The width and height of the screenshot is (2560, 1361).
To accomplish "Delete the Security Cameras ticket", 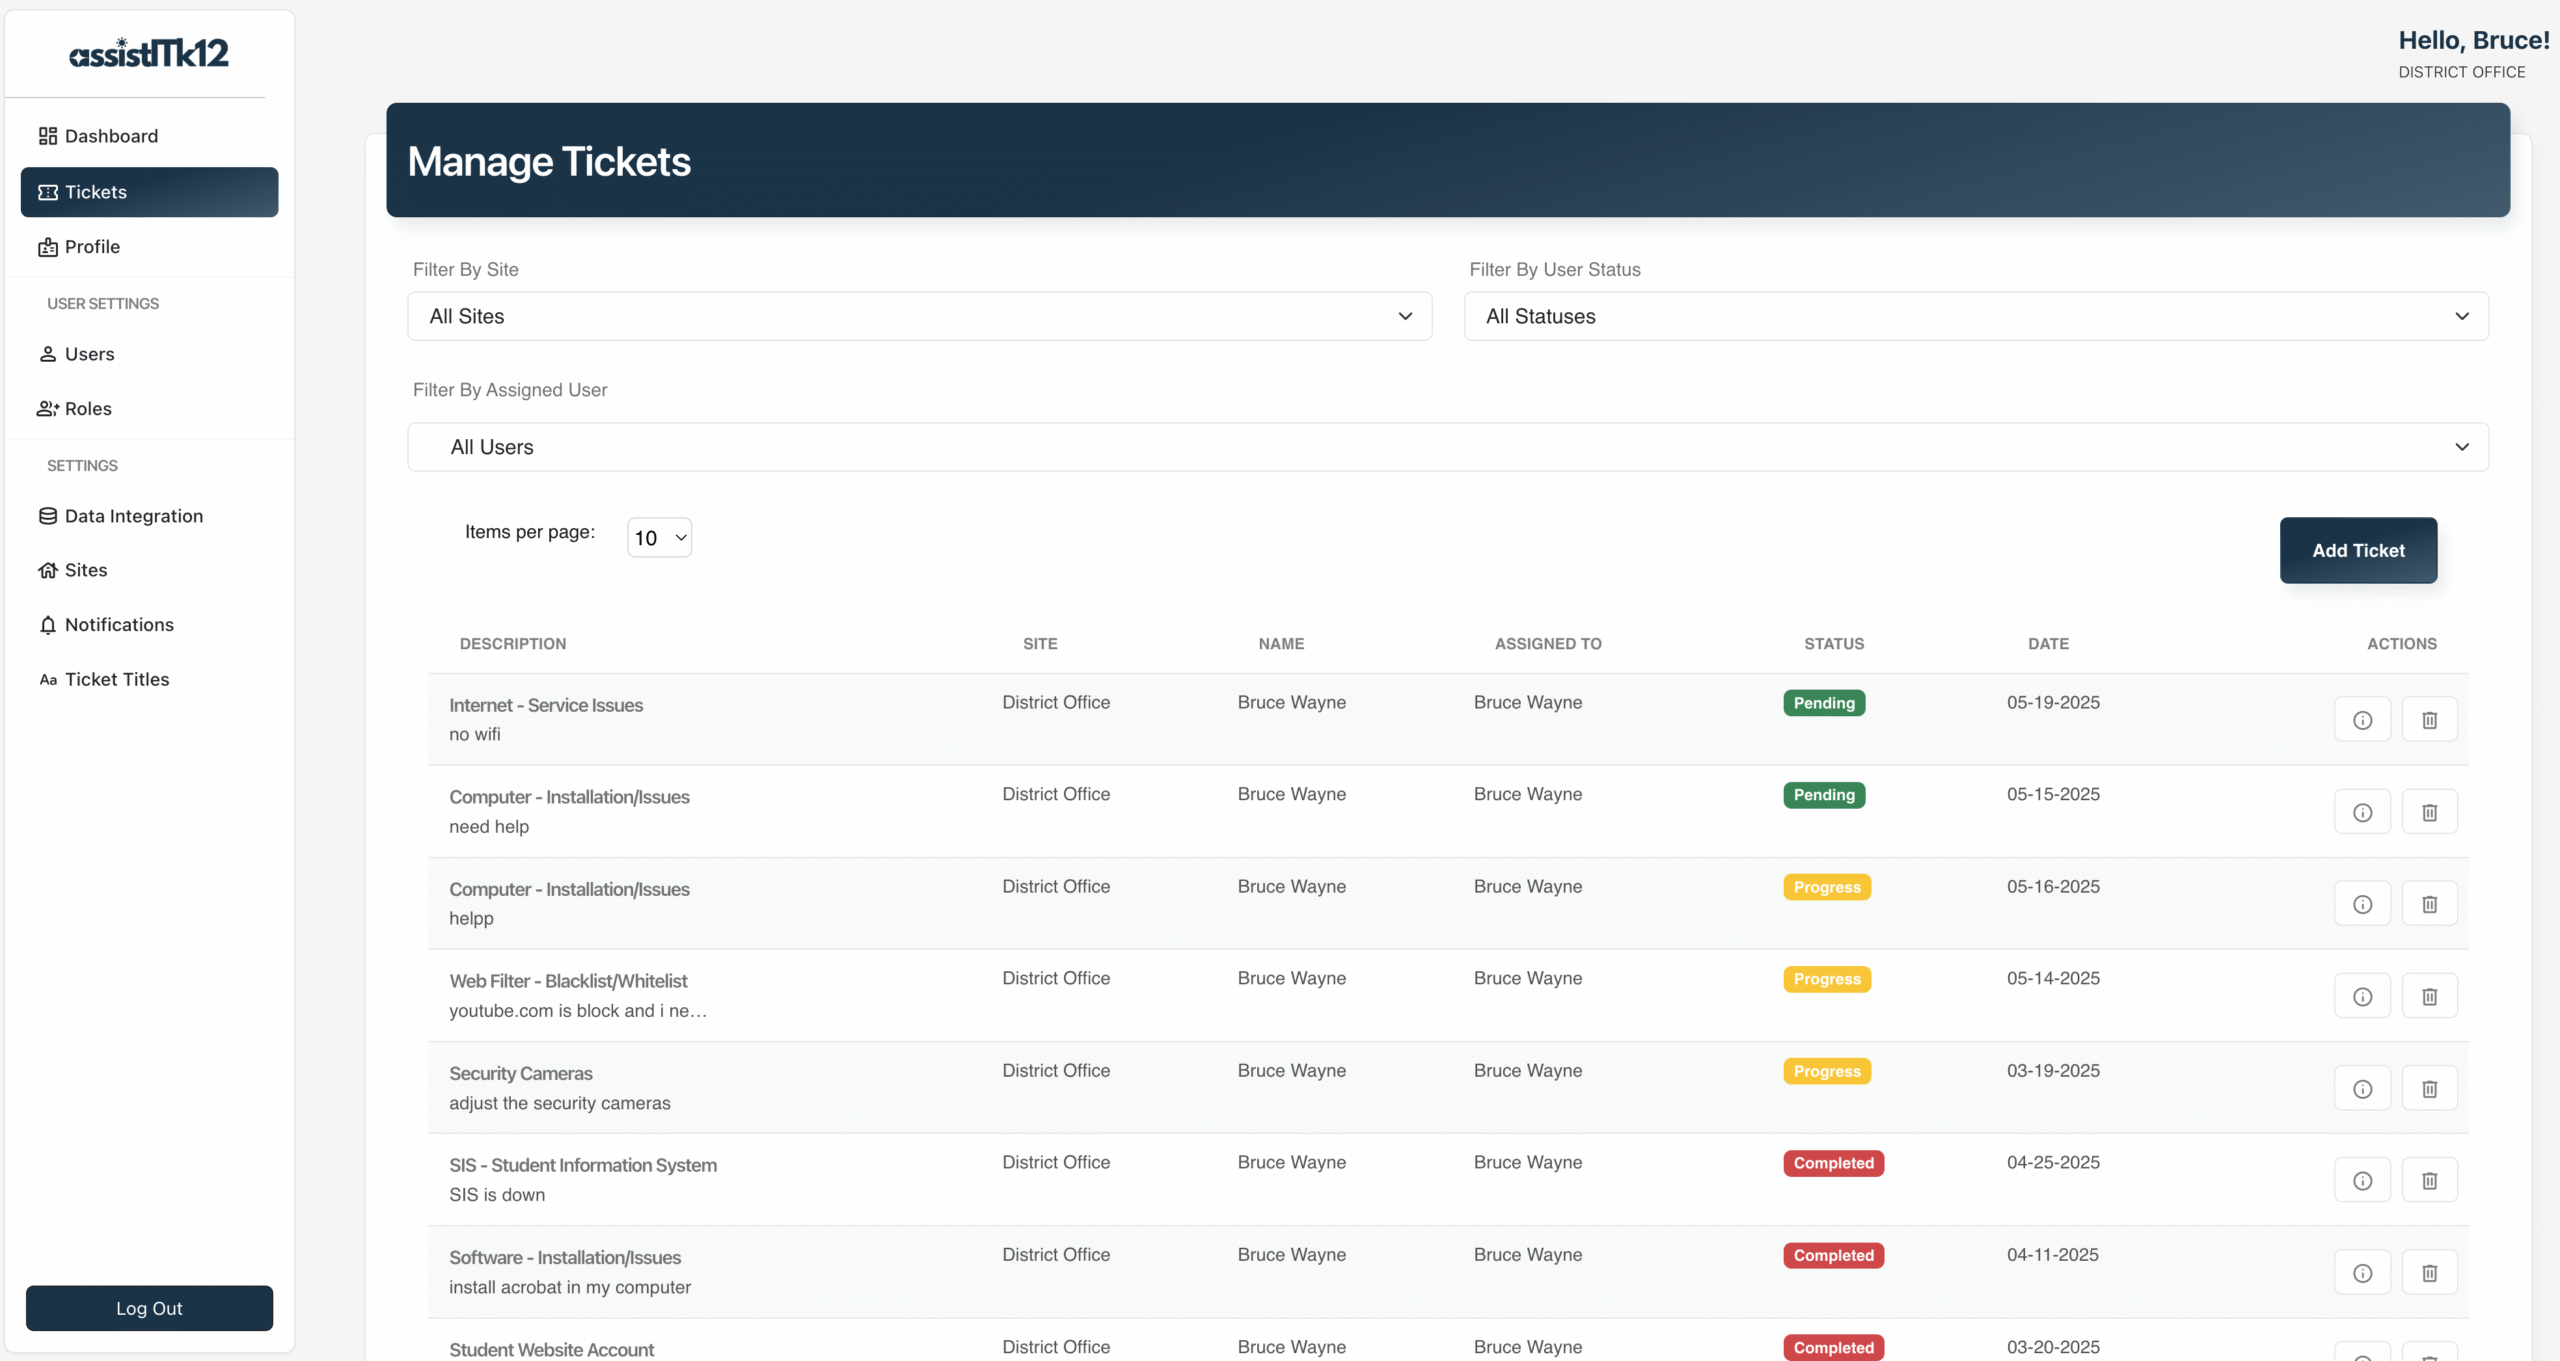I will [x=2430, y=1088].
